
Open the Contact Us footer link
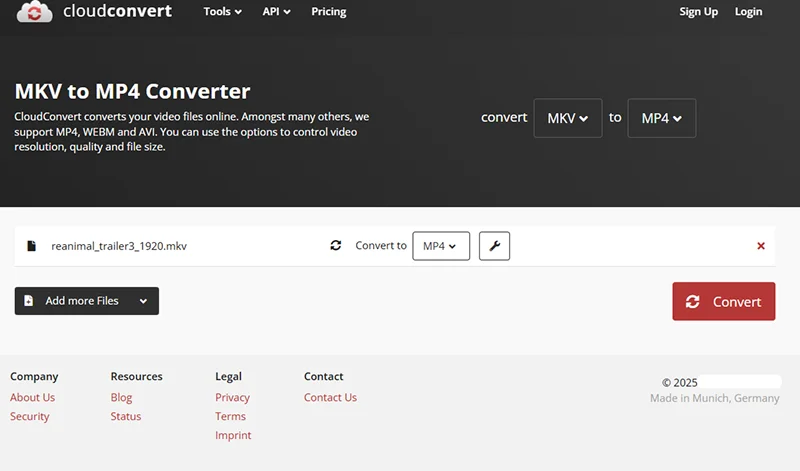coord(330,397)
